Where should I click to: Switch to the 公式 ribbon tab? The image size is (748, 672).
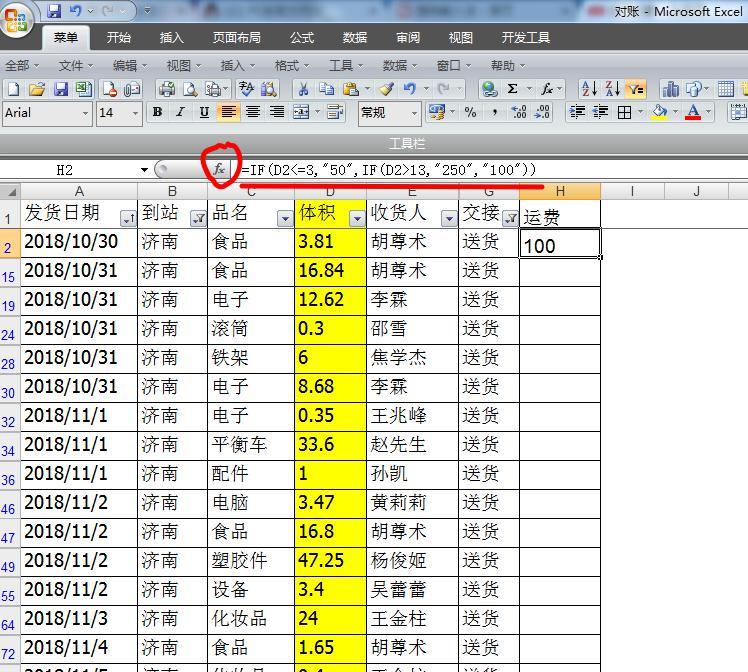click(x=302, y=38)
